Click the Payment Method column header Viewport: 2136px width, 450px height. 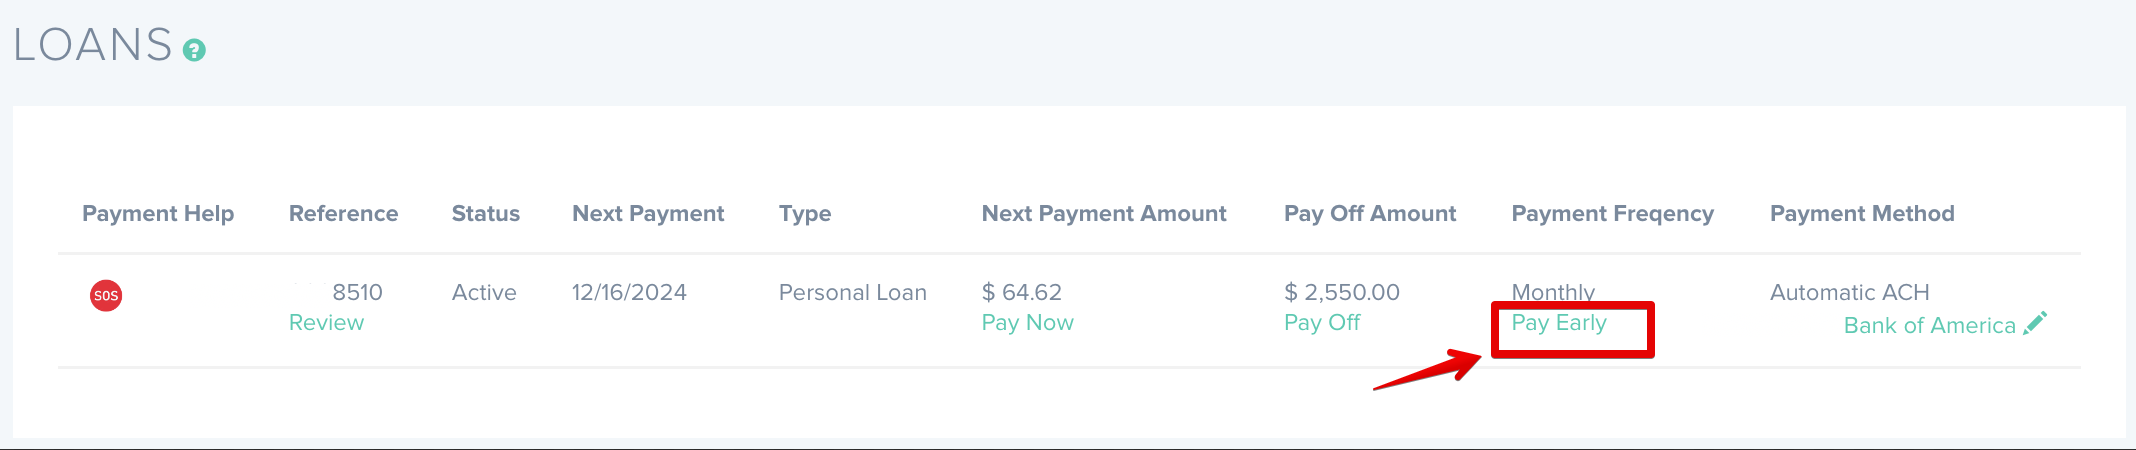pos(1862,214)
